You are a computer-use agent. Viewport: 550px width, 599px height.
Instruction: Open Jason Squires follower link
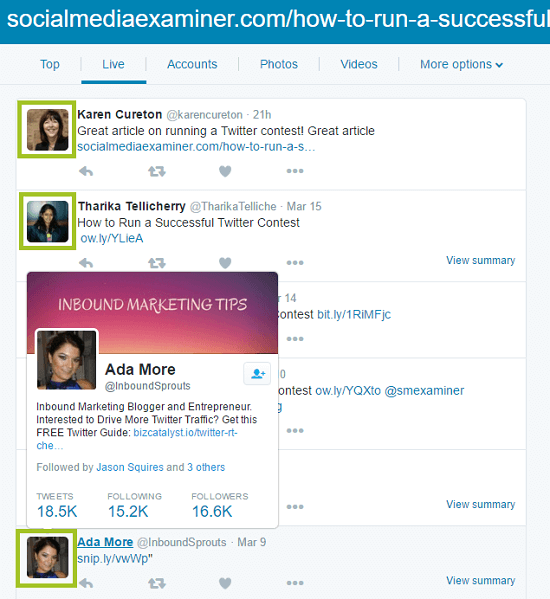tap(130, 467)
